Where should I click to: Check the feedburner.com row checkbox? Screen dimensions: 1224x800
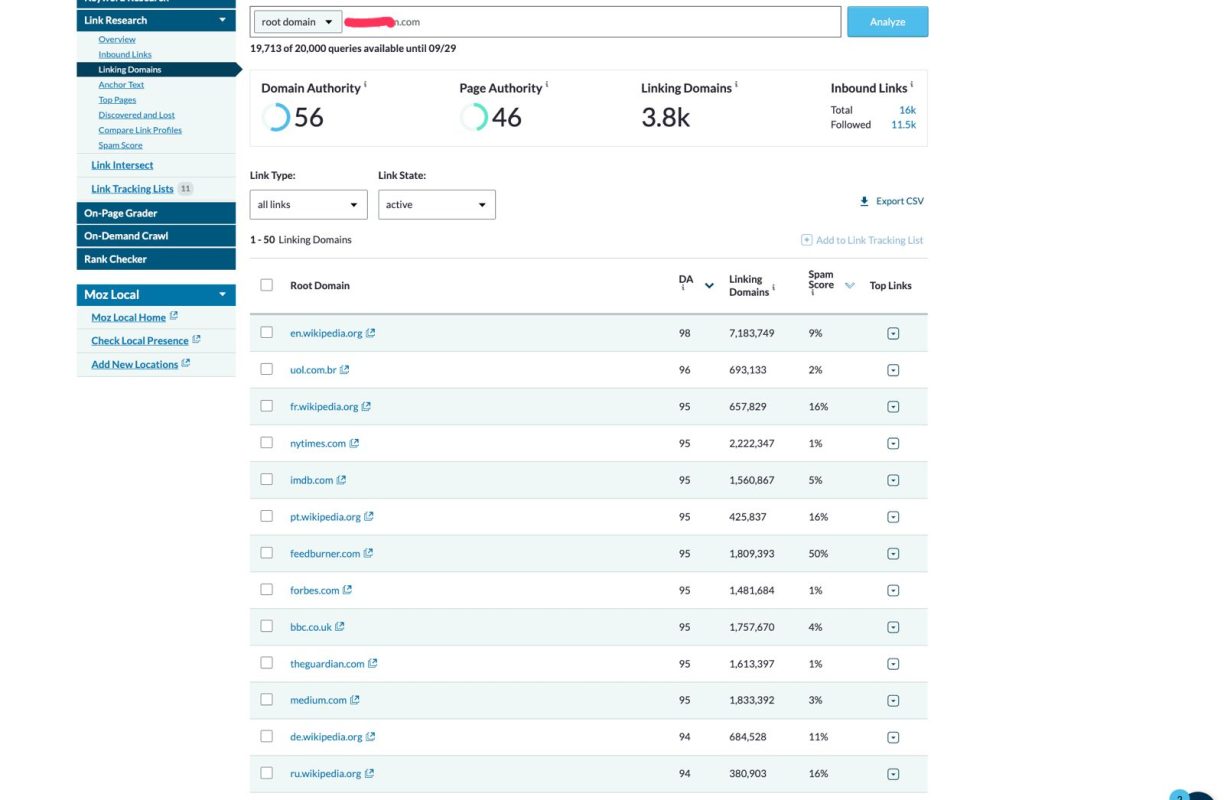267,552
